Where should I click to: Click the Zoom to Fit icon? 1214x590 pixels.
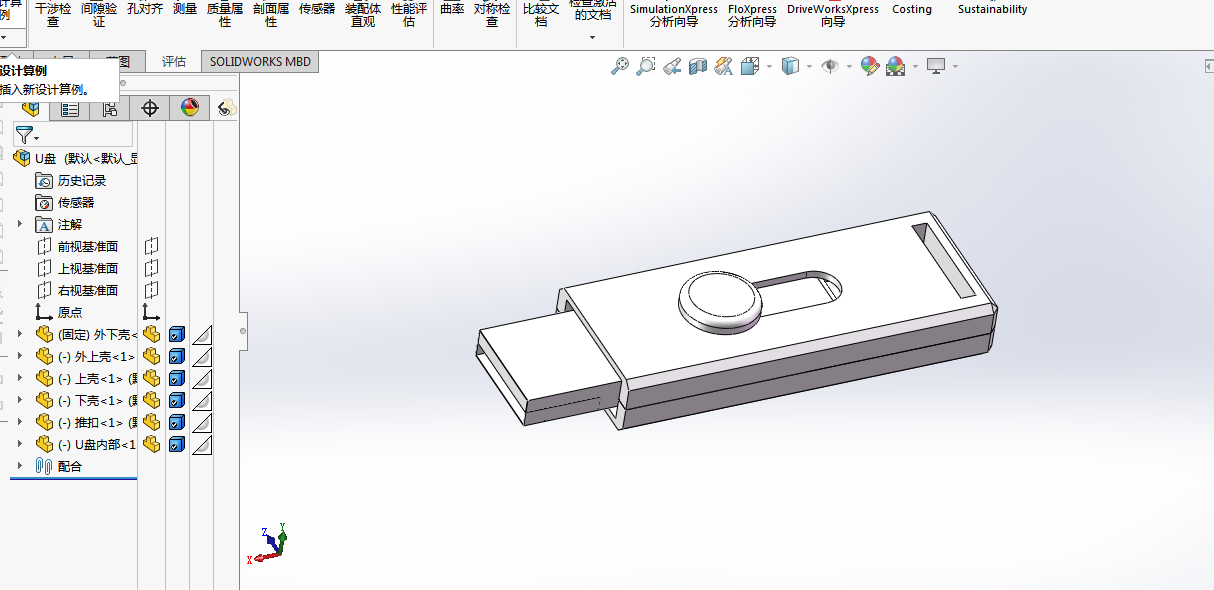coord(620,66)
